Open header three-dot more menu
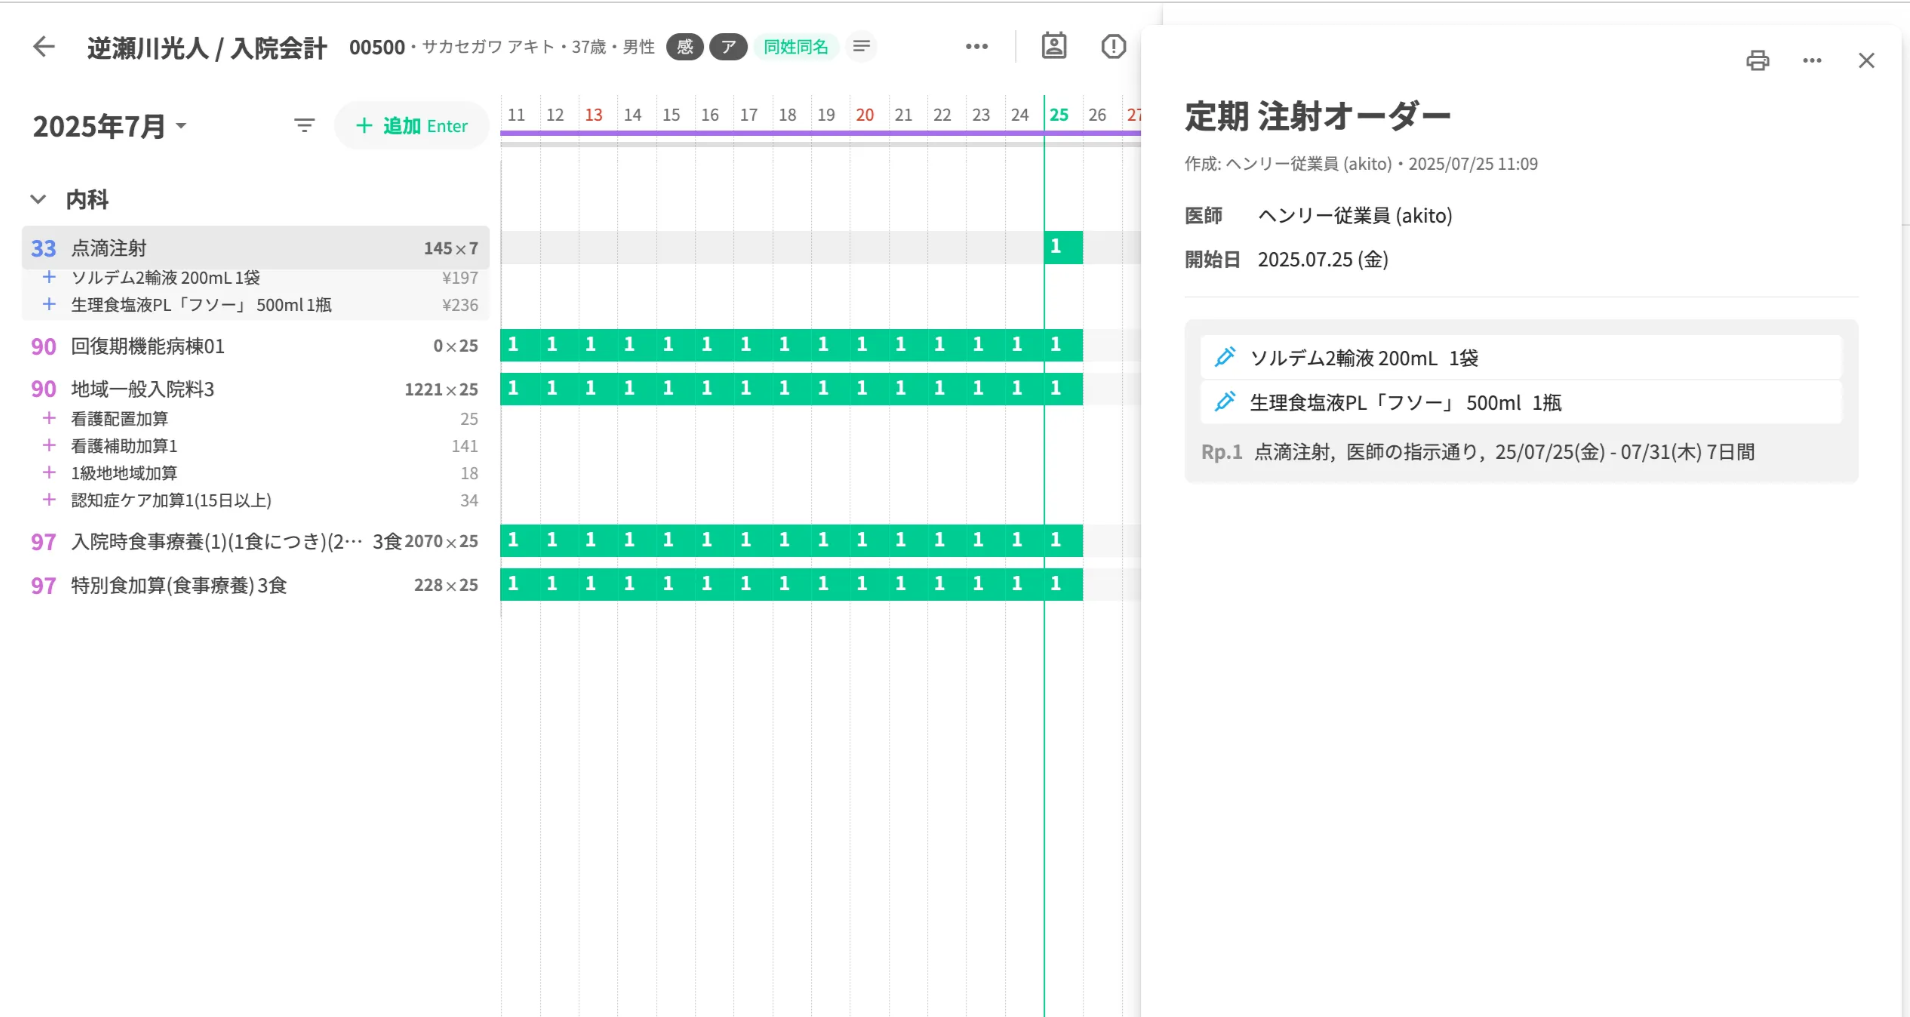This screenshot has height=1017, width=1910. click(976, 47)
